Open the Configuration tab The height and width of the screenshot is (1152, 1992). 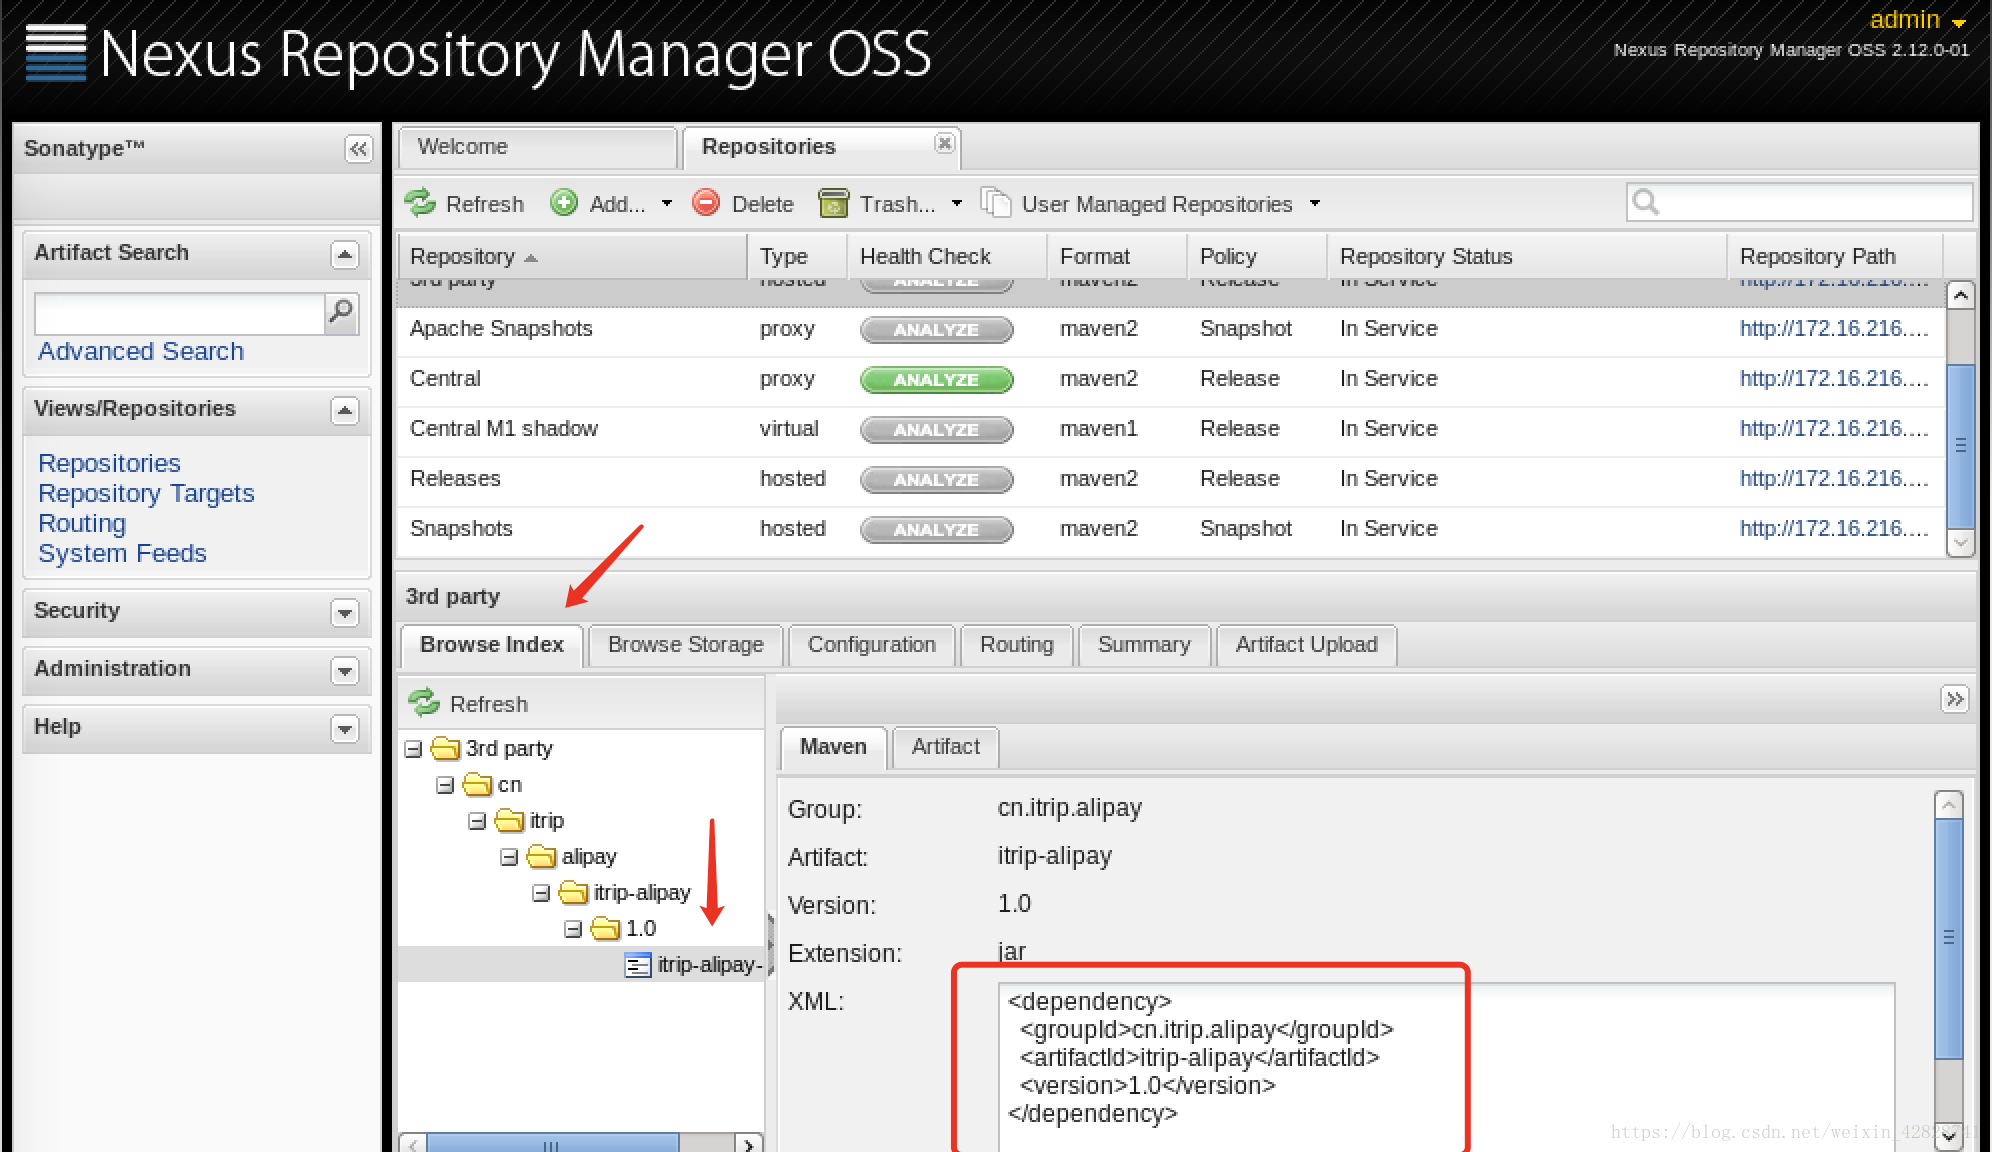pos(871,645)
